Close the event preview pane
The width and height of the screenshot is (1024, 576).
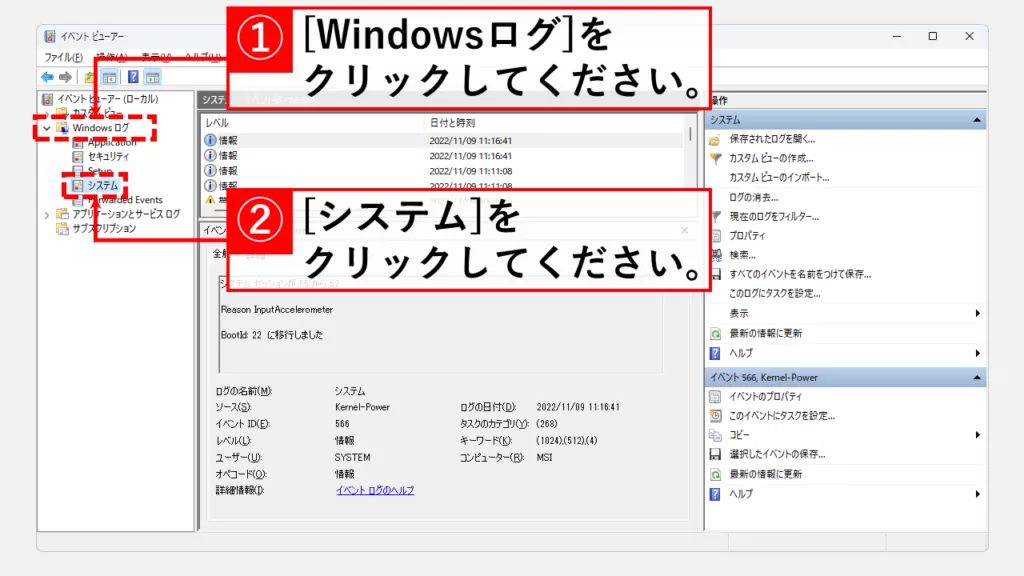click(x=684, y=230)
